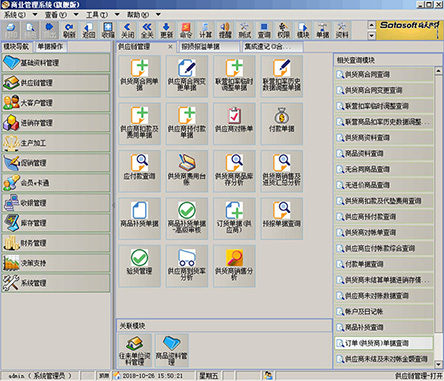This screenshot has width=444, height=381.
Task: Click the 查询 toolbar icon
Action: tap(264, 30)
